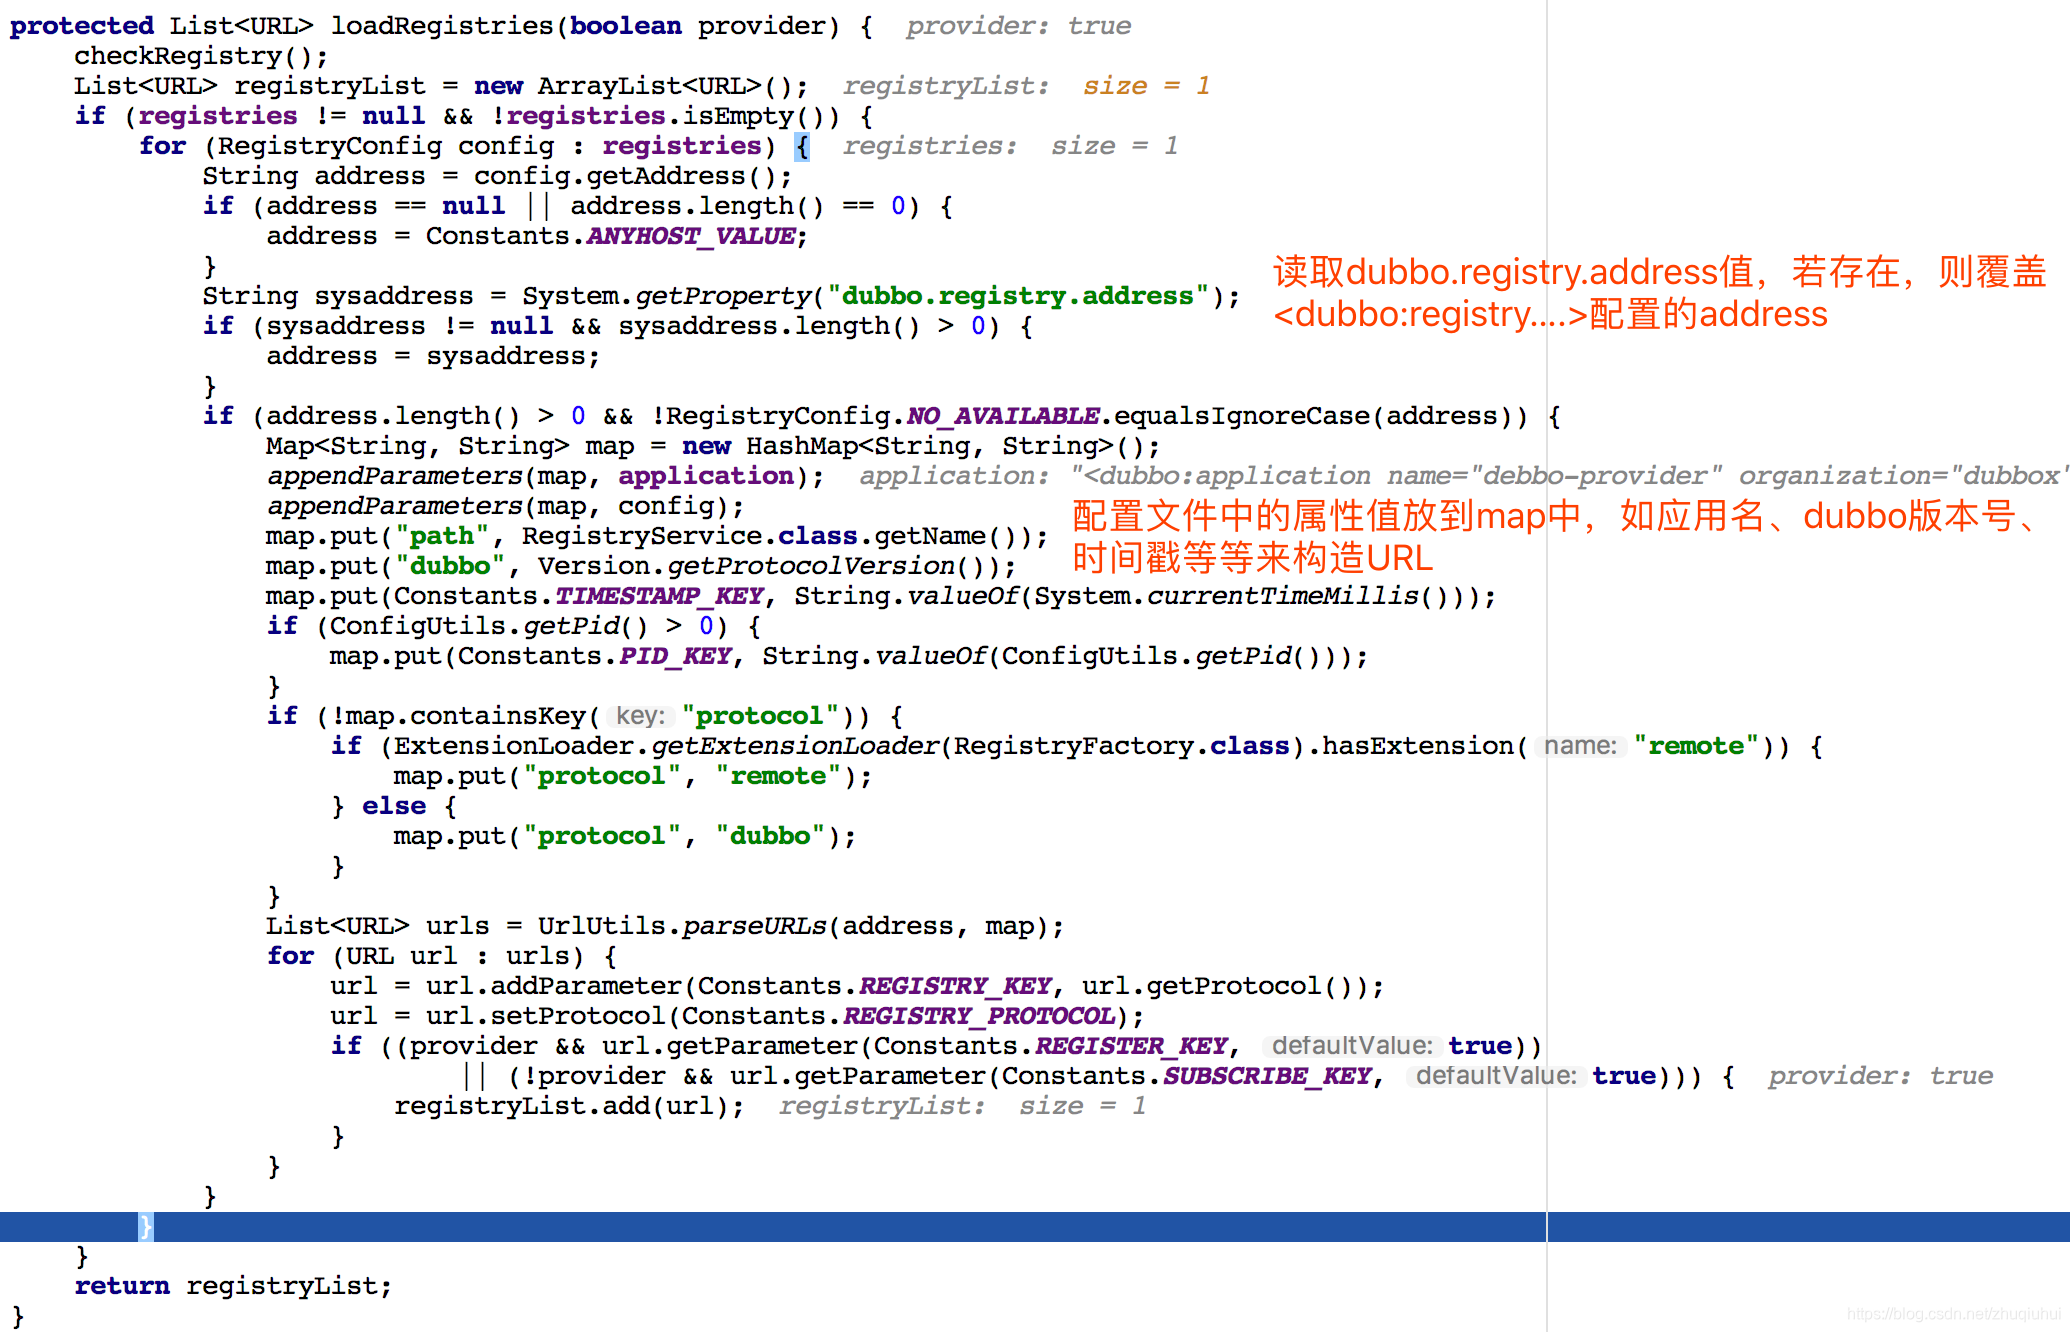Image resolution: width=2070 pixels, height=1332 pixels.
Task: Click the containsKey "protocol" string
Action: (760, 716)
